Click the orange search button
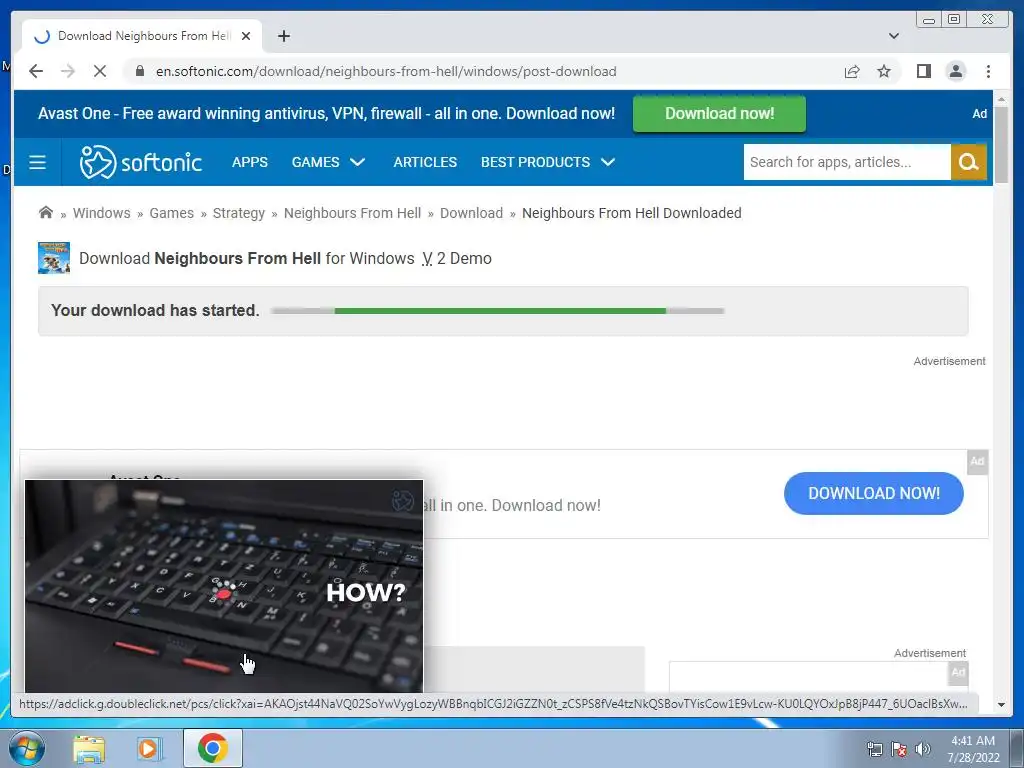1024x768 pixels. tap(968, 162)
